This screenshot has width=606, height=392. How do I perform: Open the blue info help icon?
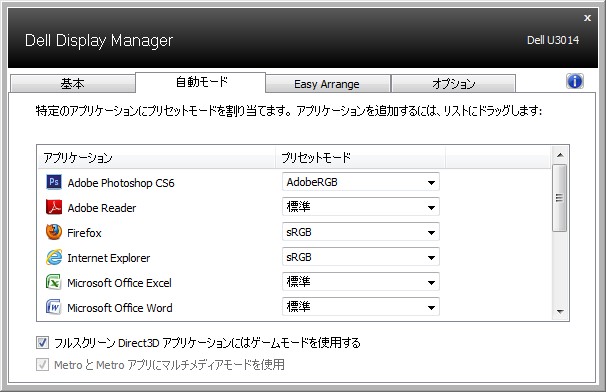click(575, 82)
